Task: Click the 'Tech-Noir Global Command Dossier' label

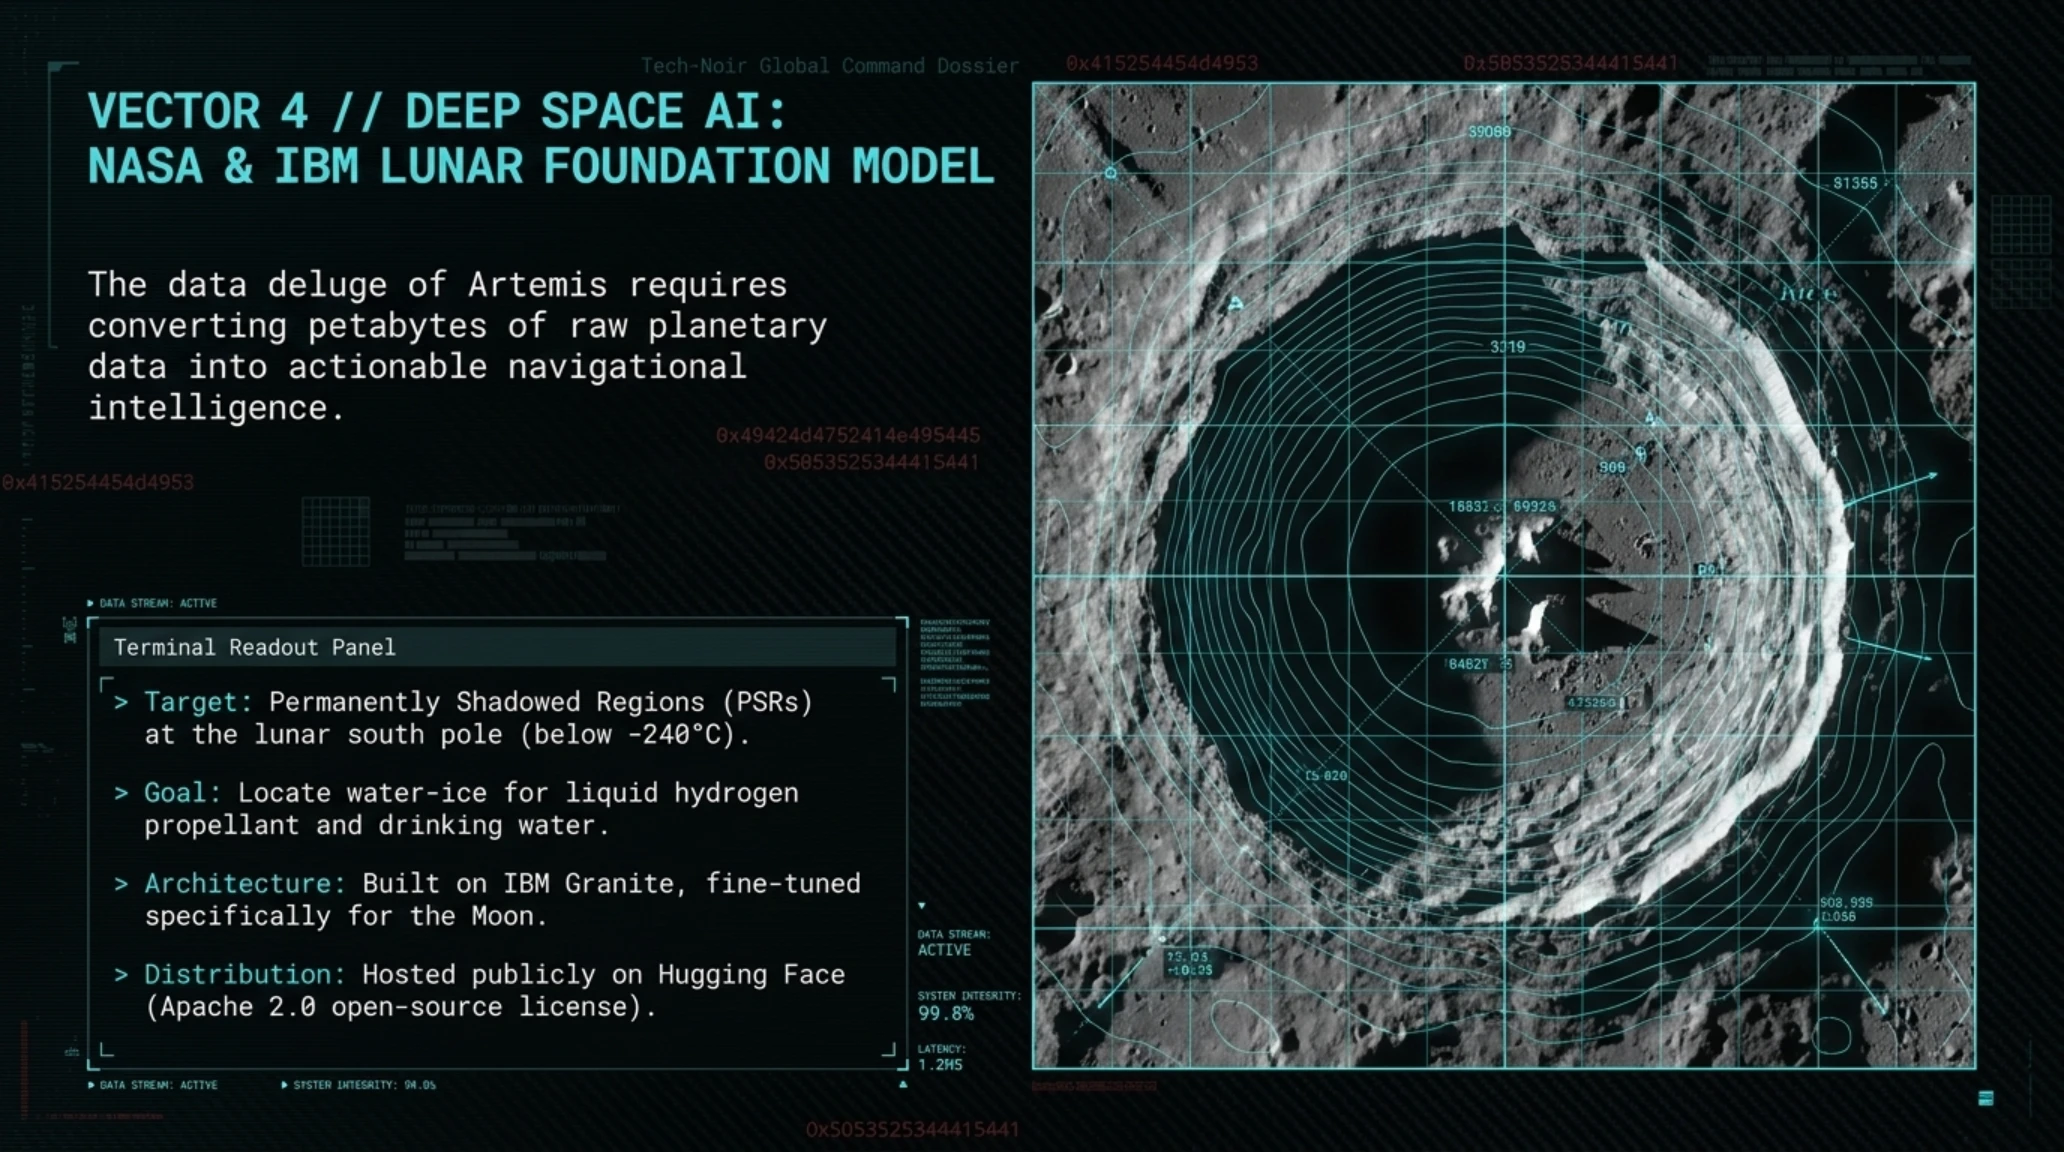Action: point(830,66)
